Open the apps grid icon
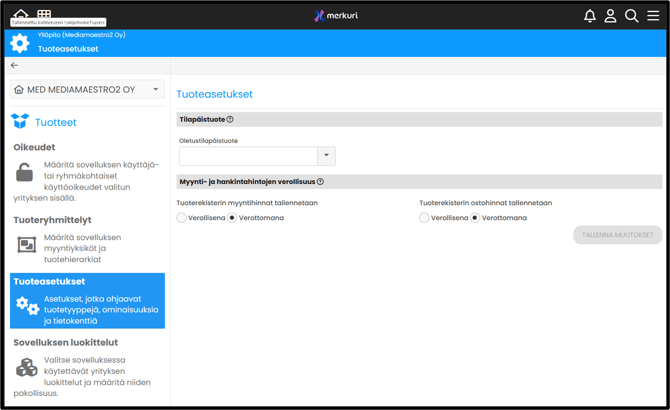The height and width of the screenshot is (410, 670). [x=44, y=13]
